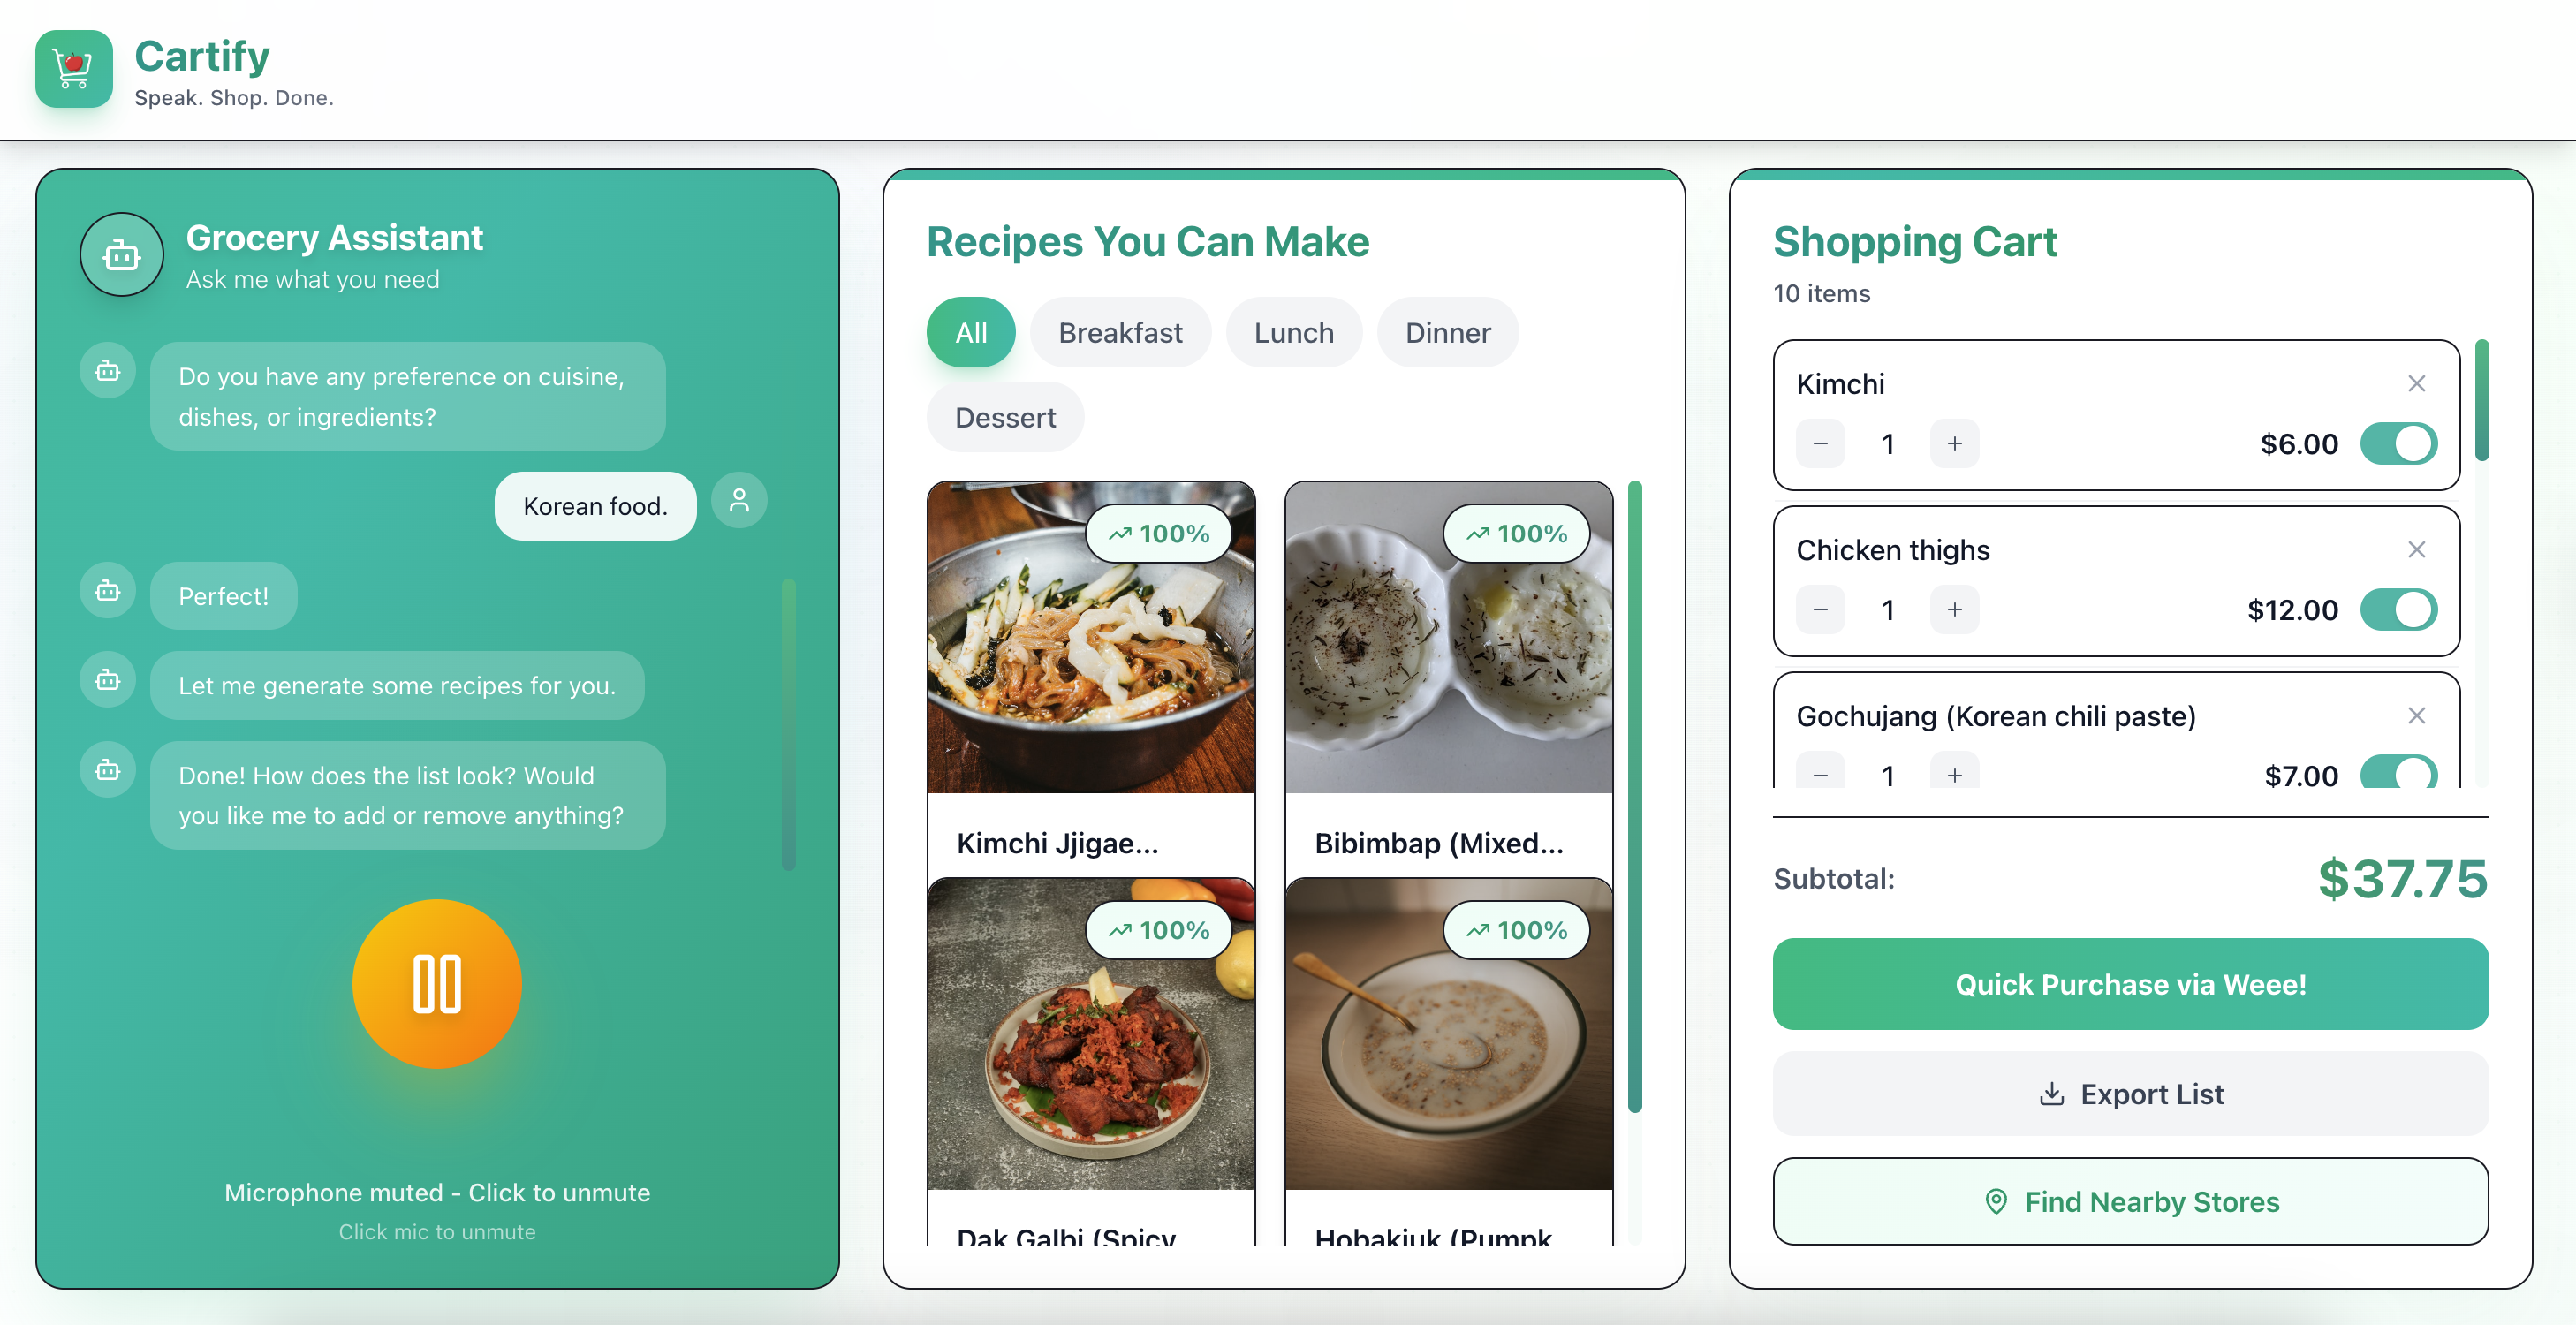Click the Export List button
Screen dimensions: 2576x1325
[x=2130, y=1094]
